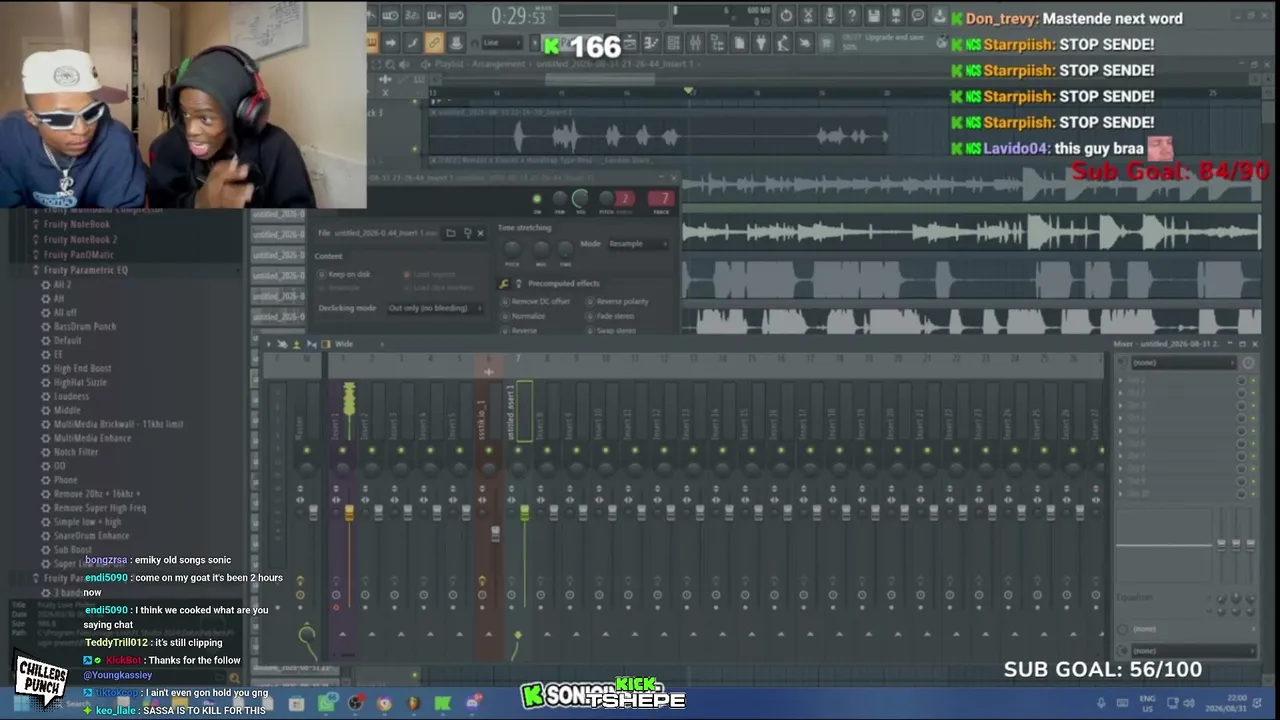
Task: Select the Remove Super High Freq preset
Action: 99,508
